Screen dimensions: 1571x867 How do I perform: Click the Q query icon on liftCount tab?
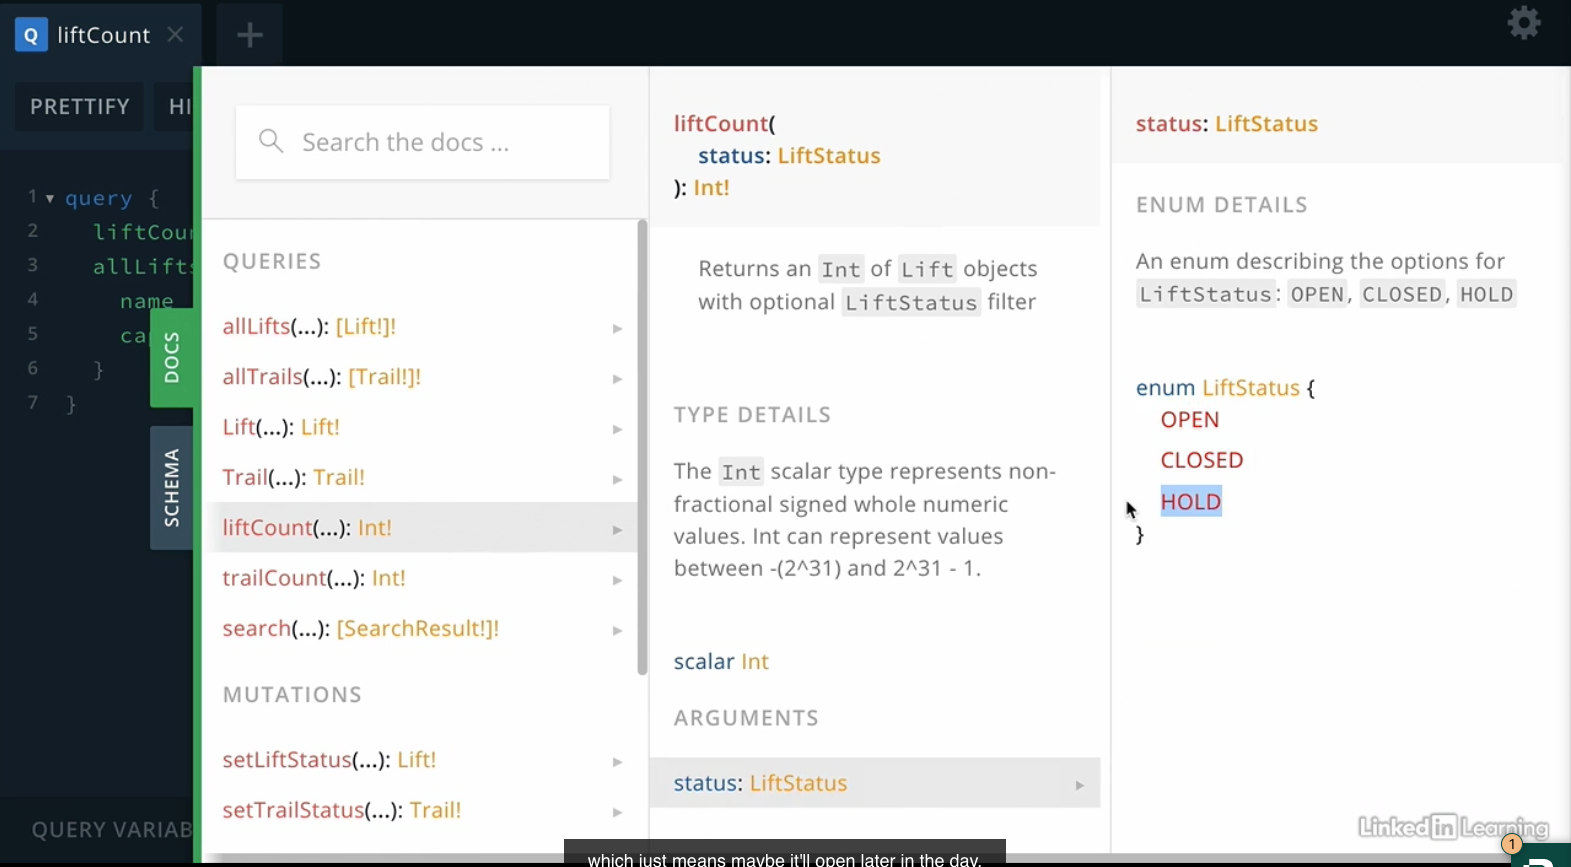coord(31,36)
